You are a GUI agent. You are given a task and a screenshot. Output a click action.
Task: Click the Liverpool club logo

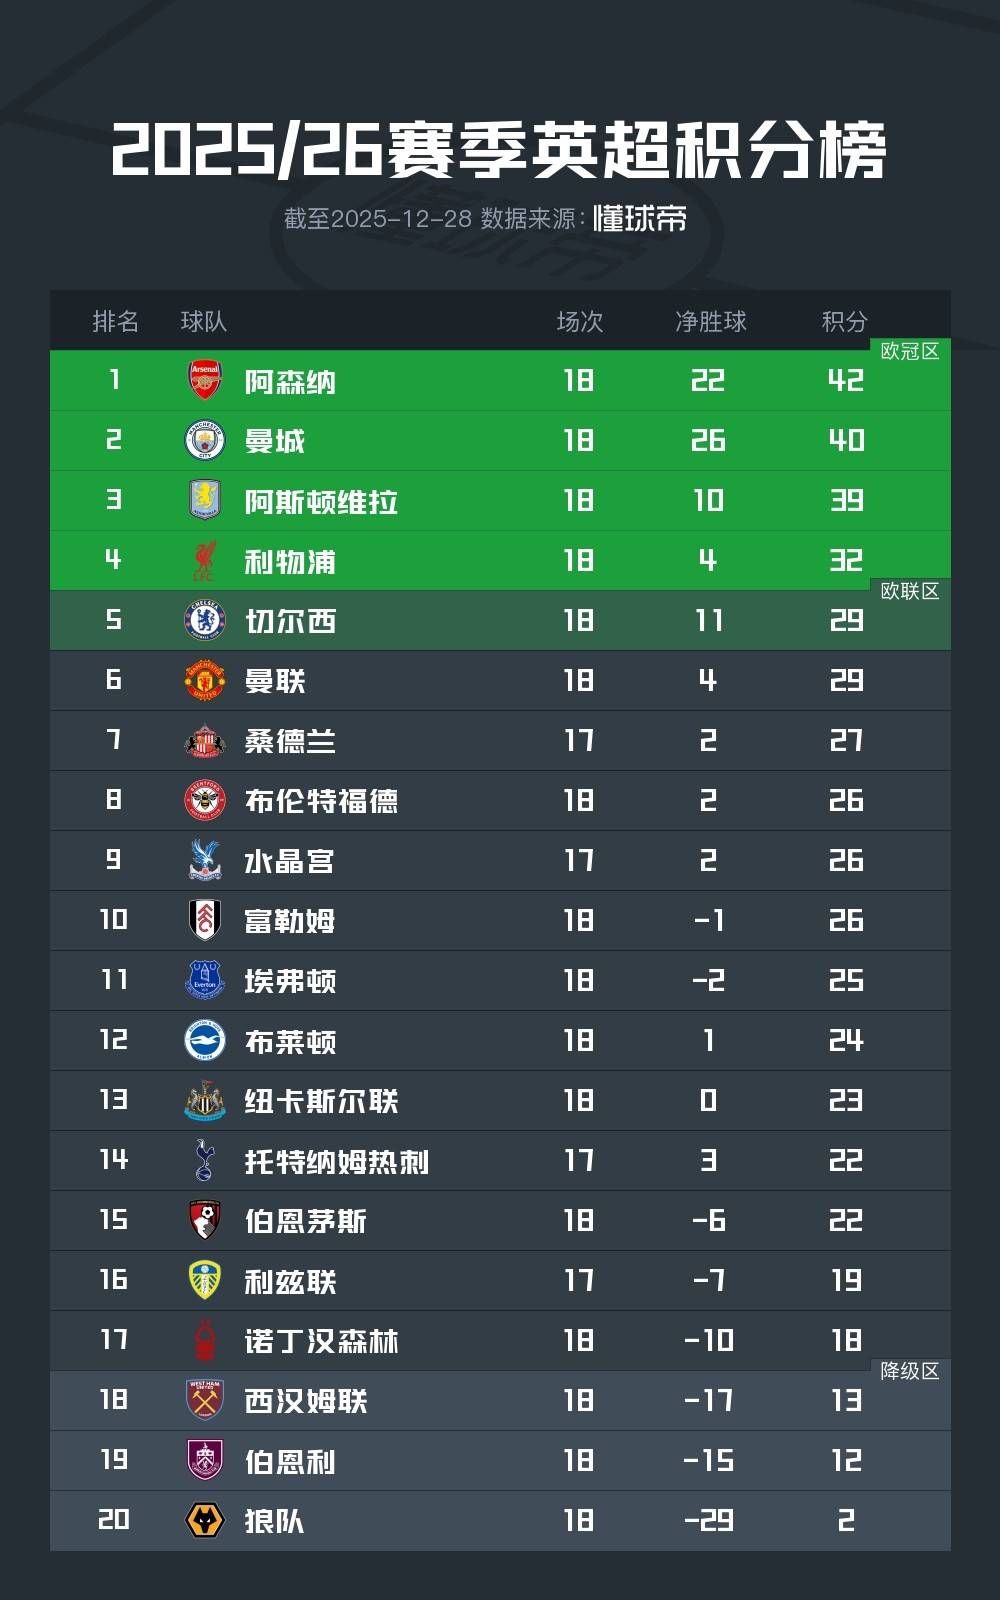(x=205, y=560)
